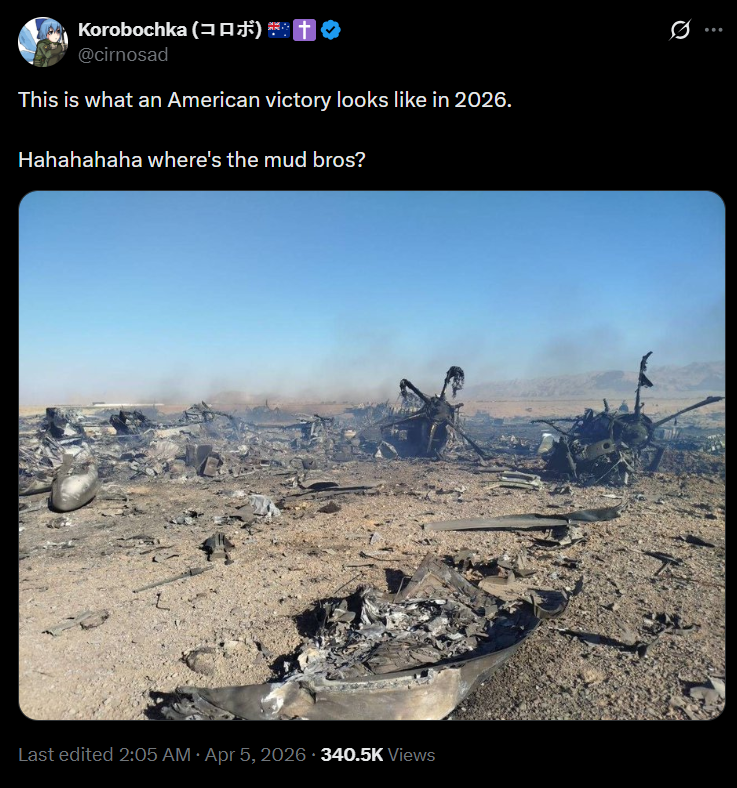Open the Grok explain icon
Viewport: 737px width, 788px height.
pyautogui.click(x=680, y=30)
